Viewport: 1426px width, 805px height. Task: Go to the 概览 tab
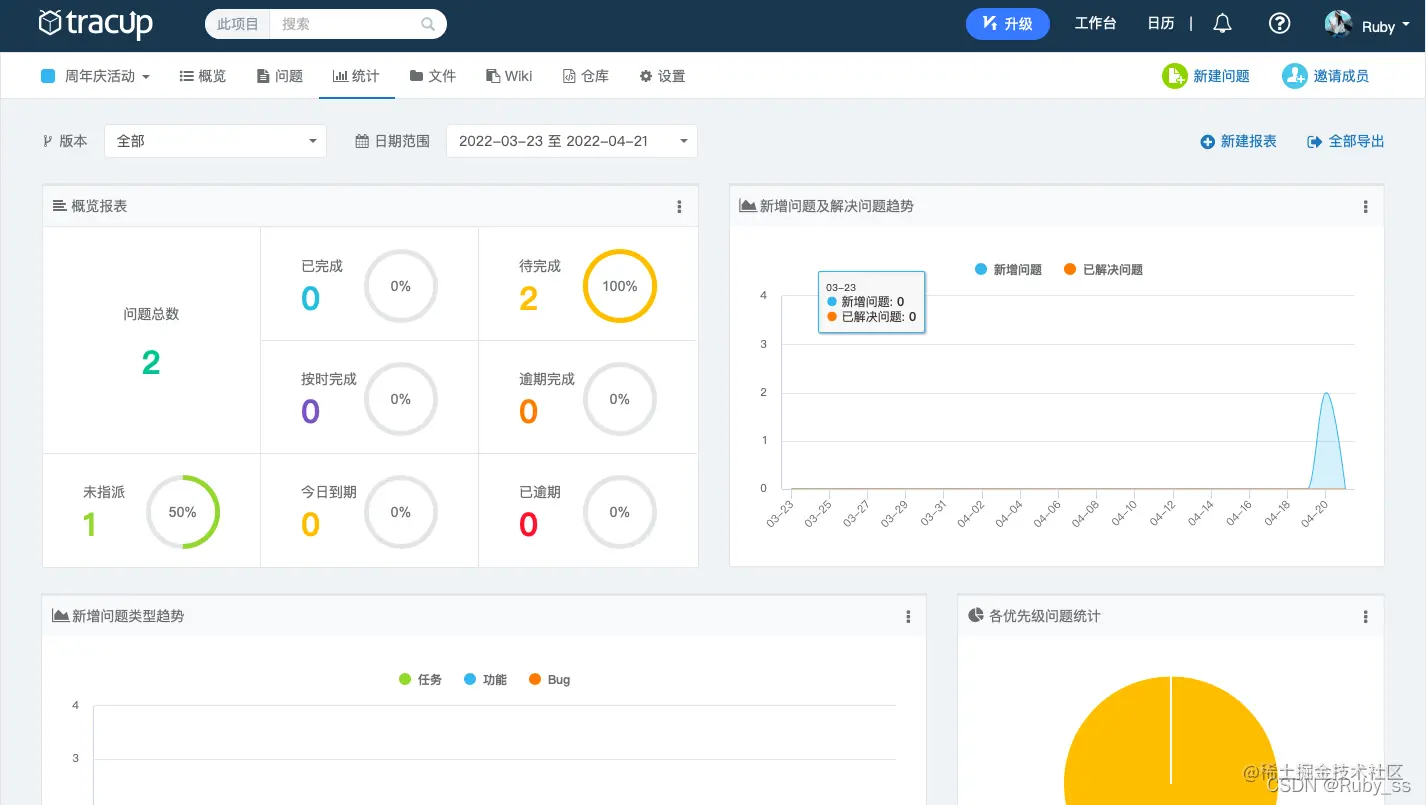pos(203,76)
